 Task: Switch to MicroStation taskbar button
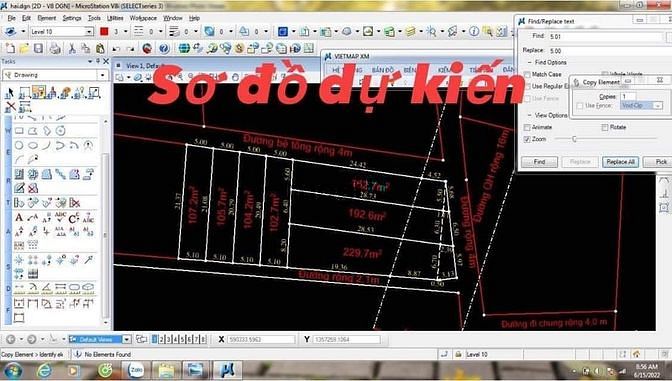227,370
